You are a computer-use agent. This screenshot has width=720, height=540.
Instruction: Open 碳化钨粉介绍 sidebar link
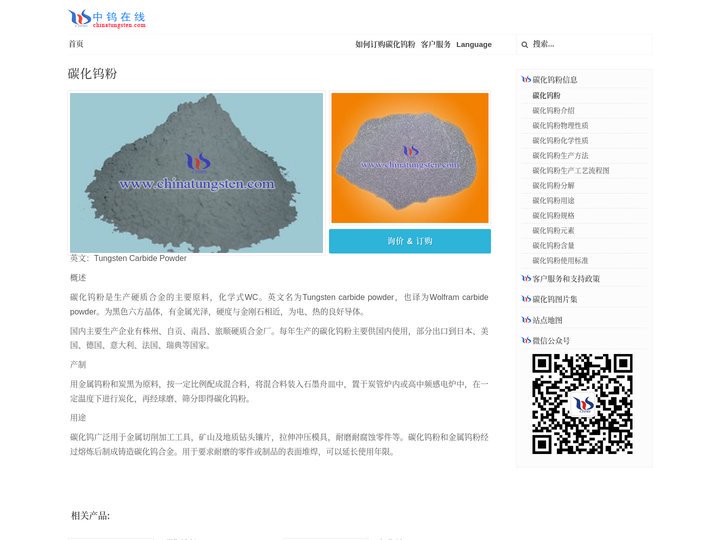(x=553, y=111)
